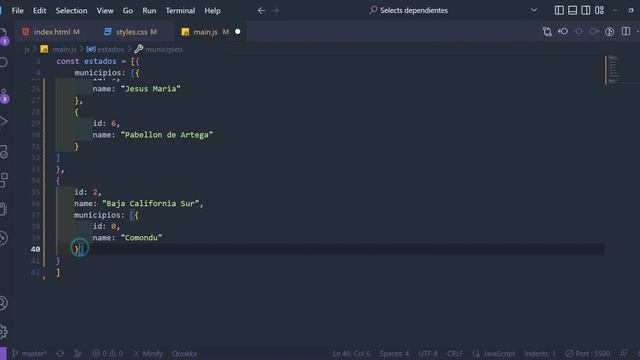
Task: Click the search icon in the command center
Action: [x=373, y=10]
